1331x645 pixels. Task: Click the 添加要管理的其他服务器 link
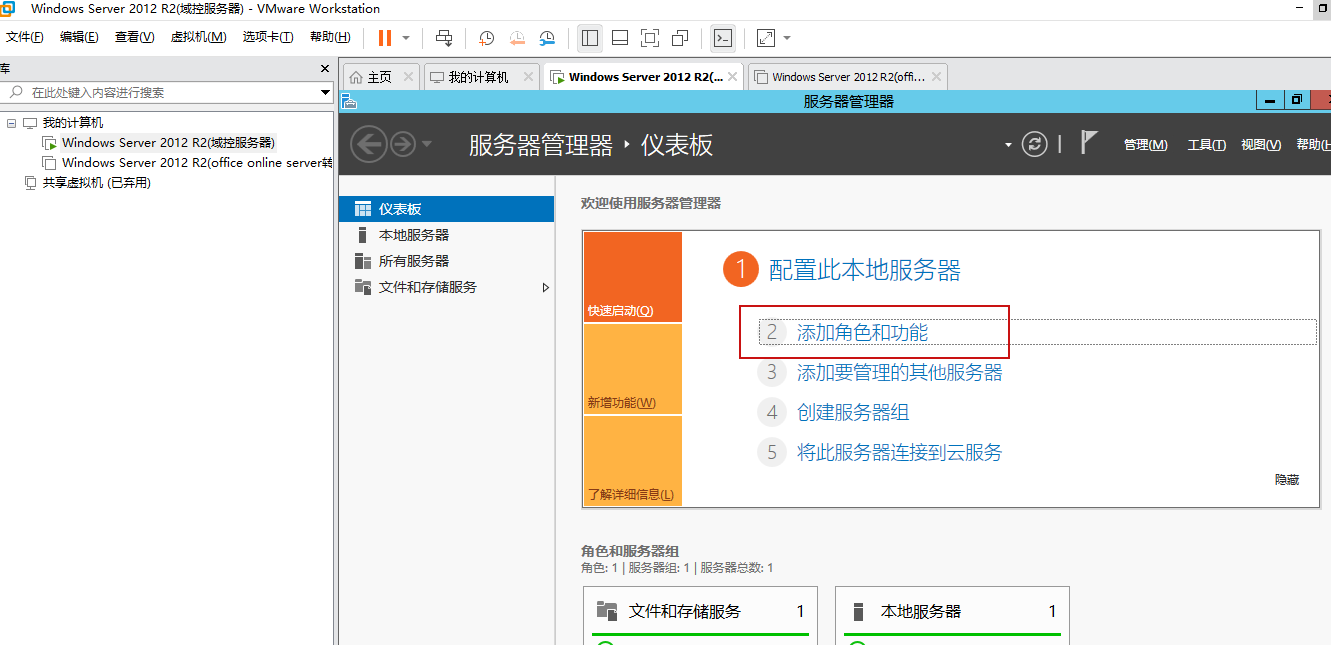coord(899,373)
